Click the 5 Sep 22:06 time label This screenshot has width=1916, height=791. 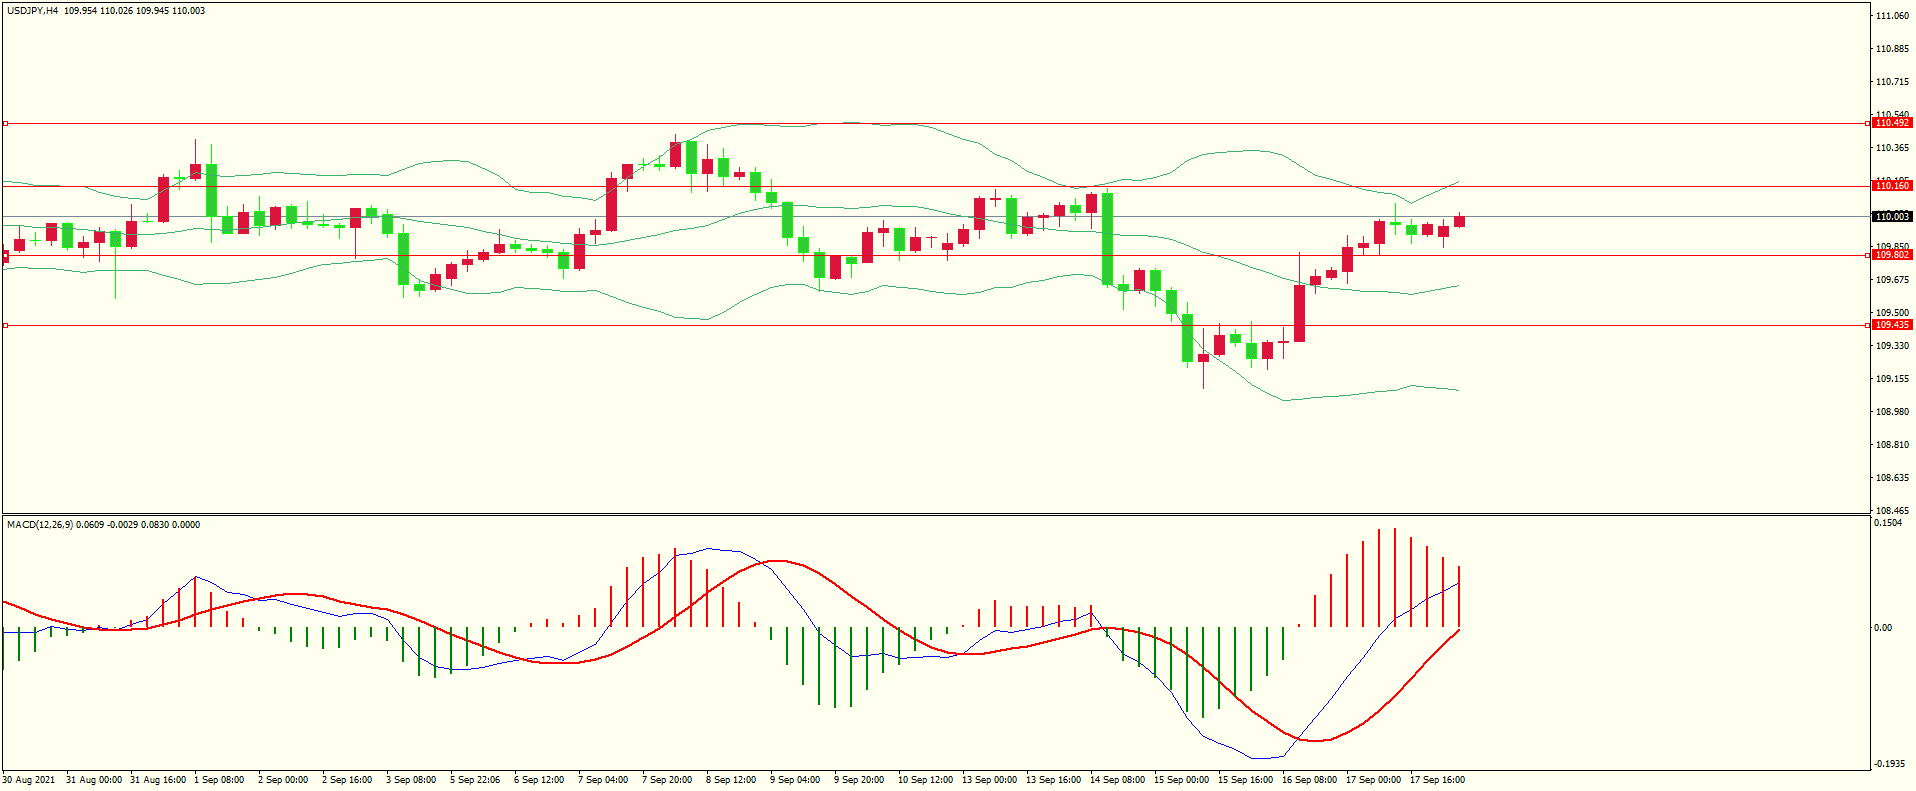(x=475, y=780)
